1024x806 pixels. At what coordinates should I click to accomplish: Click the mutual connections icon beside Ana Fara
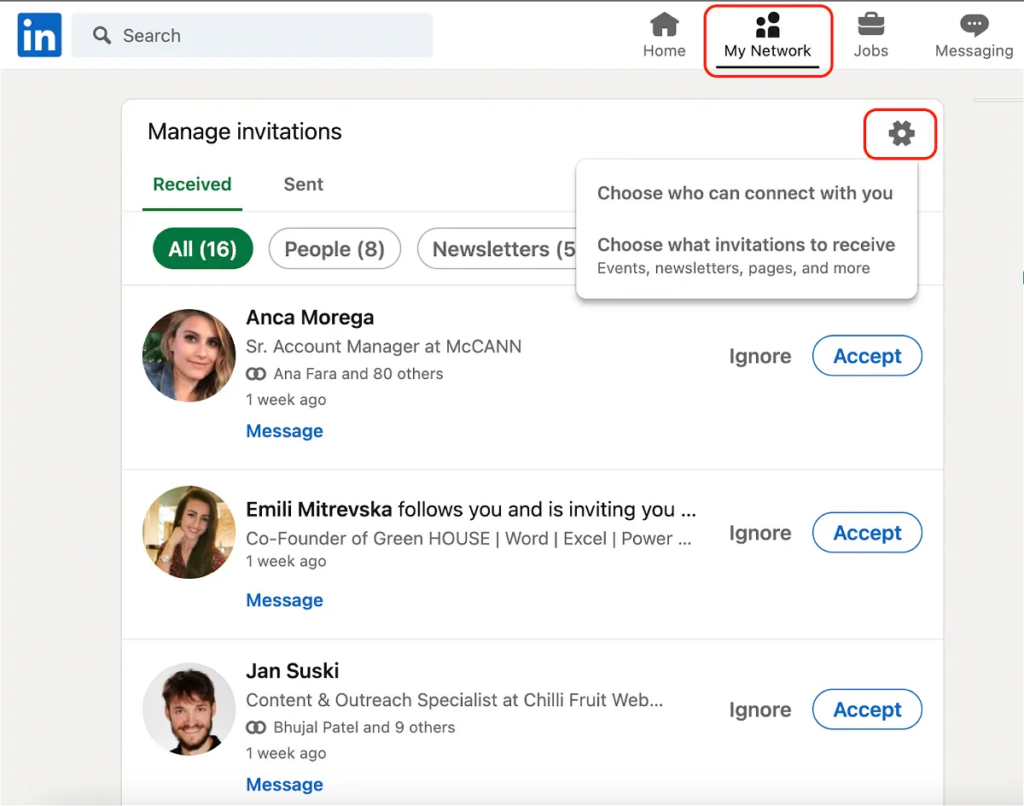tap(257, 374)
